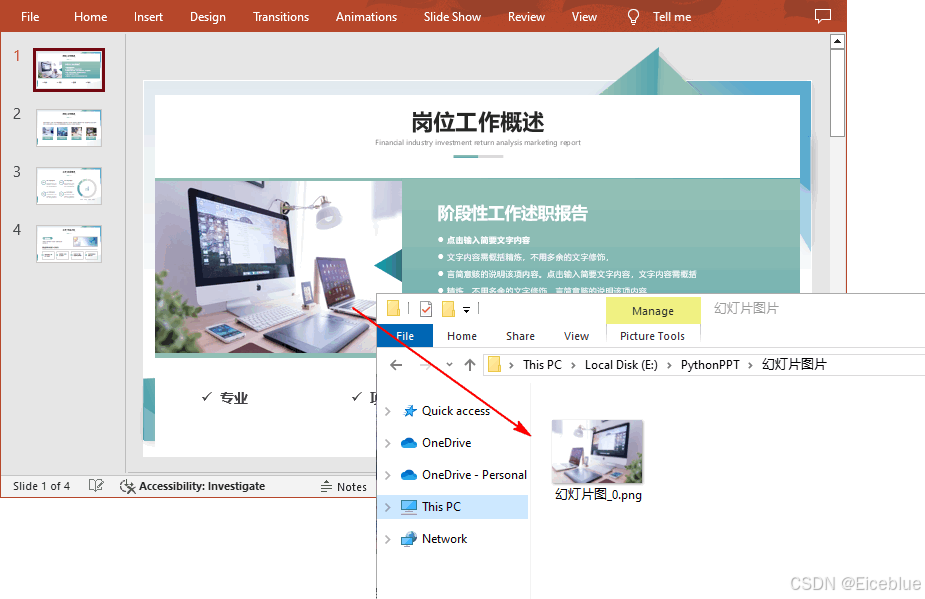Click the heading 阶段性工作述职报告
The image size is (925, 599).
(512, 213)
